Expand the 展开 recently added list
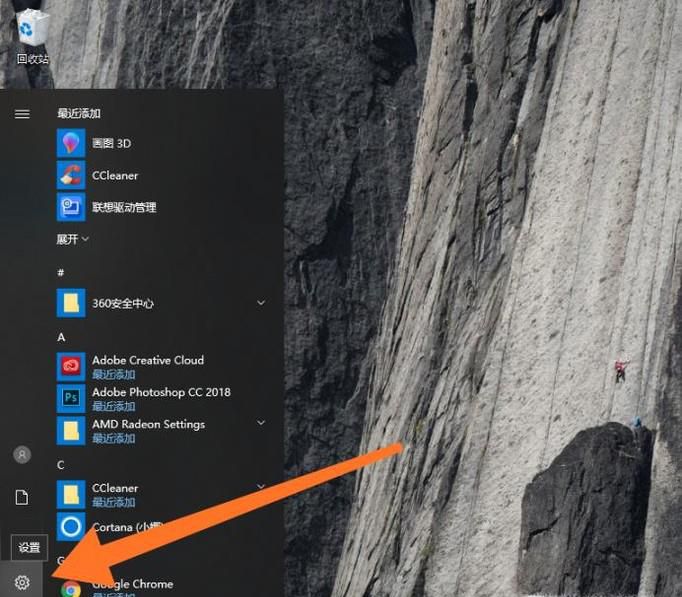Viewport: 682px width, 597px height. point(73,239)
